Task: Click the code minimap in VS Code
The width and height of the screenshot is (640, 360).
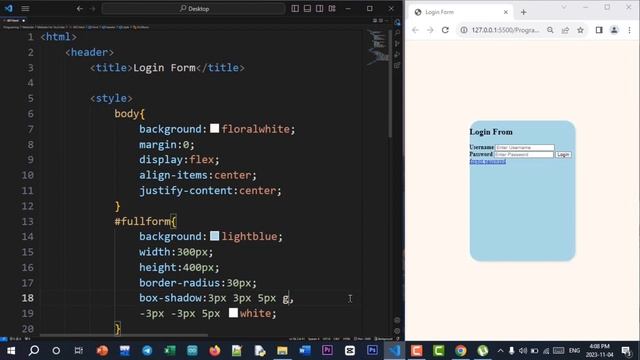Action: pyautogui.click(x=378, y=48)
